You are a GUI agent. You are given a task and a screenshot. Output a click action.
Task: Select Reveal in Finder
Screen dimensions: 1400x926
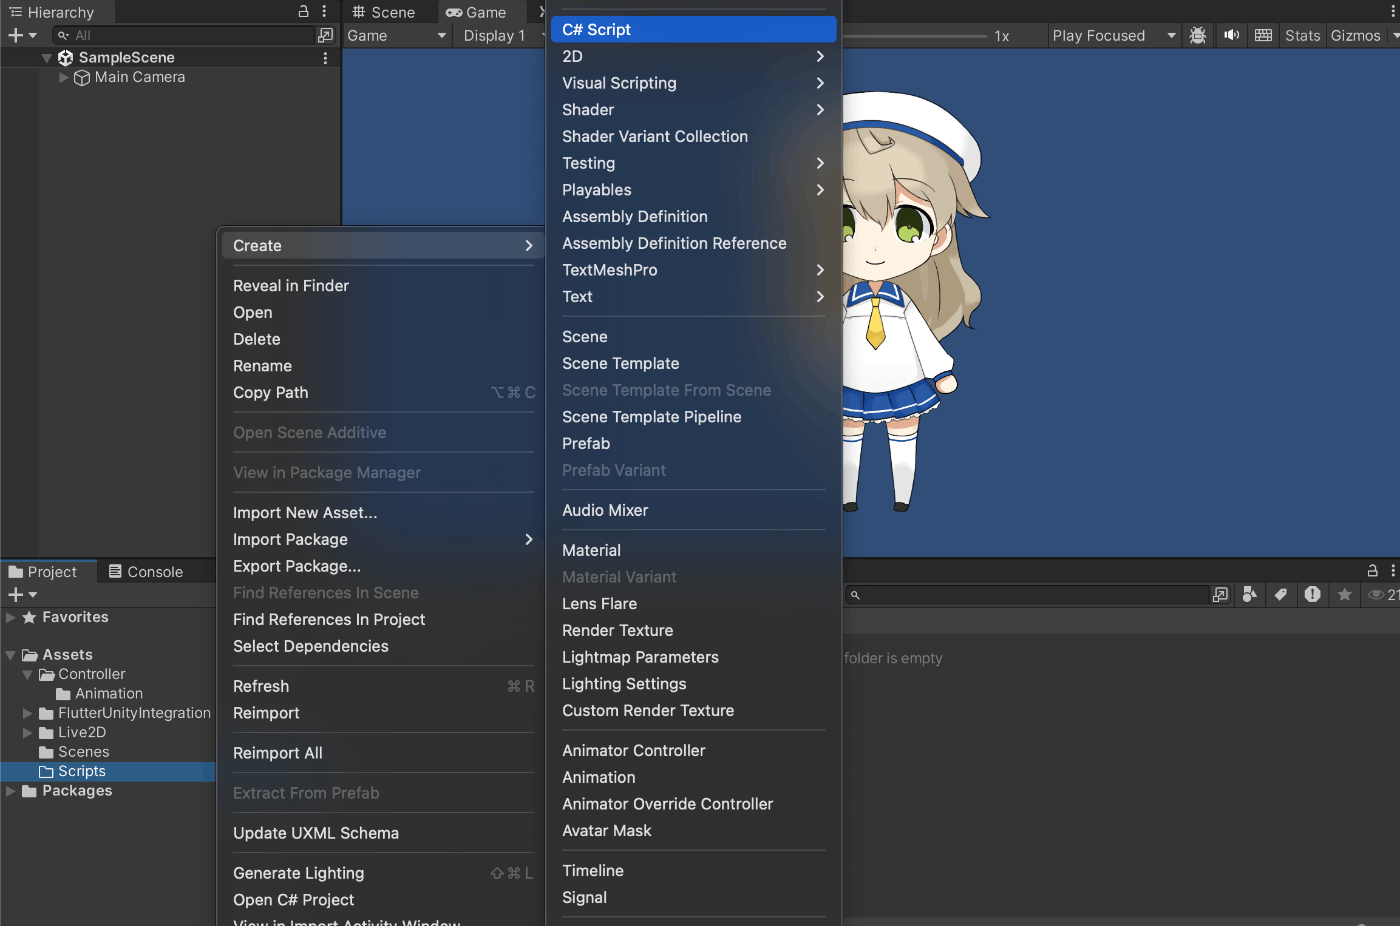383,286
